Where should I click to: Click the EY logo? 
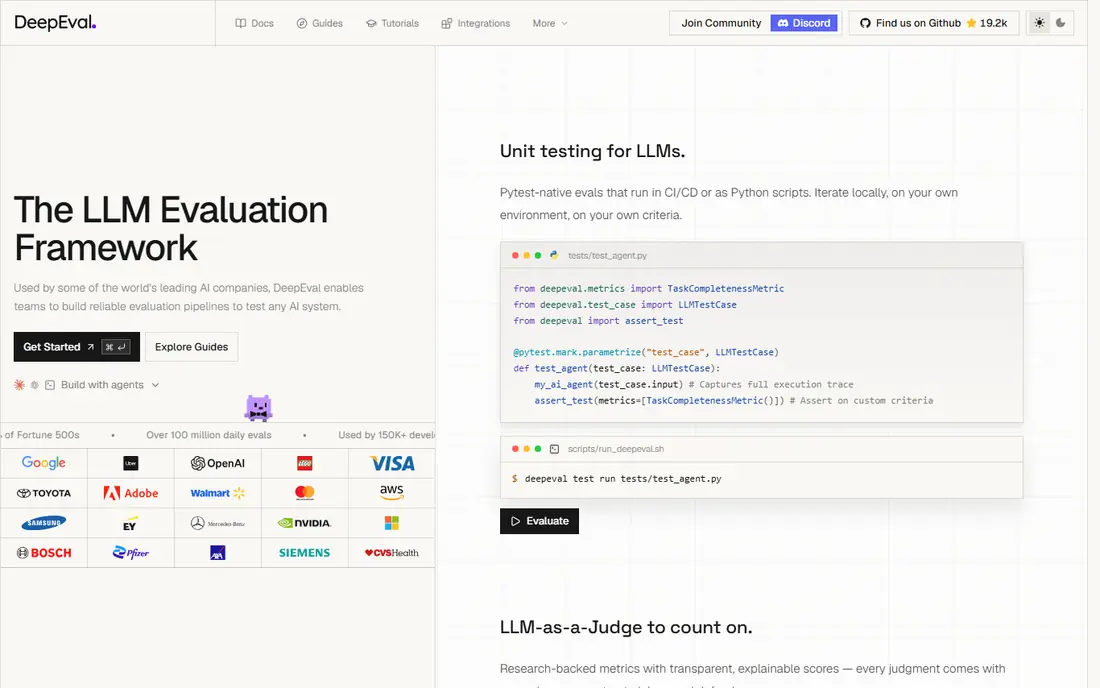point(130,524)
